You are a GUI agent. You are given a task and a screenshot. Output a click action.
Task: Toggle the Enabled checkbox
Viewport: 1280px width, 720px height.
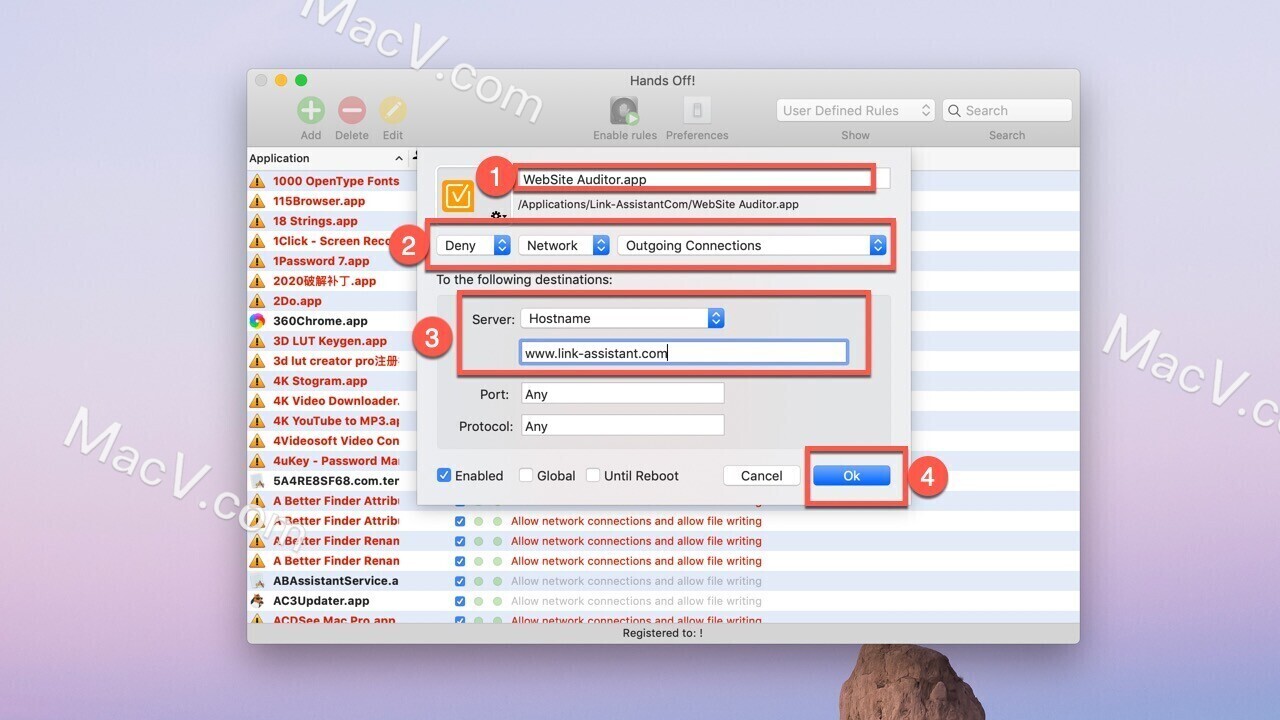pos(444,476)
